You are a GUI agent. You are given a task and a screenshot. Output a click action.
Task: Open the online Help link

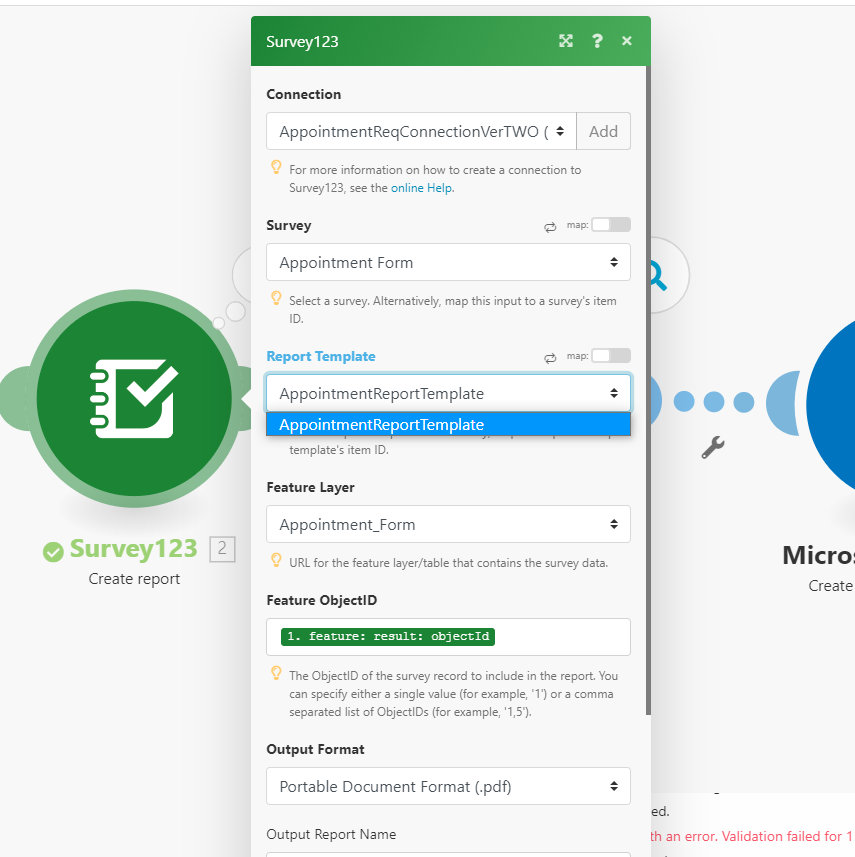[421, 188]
